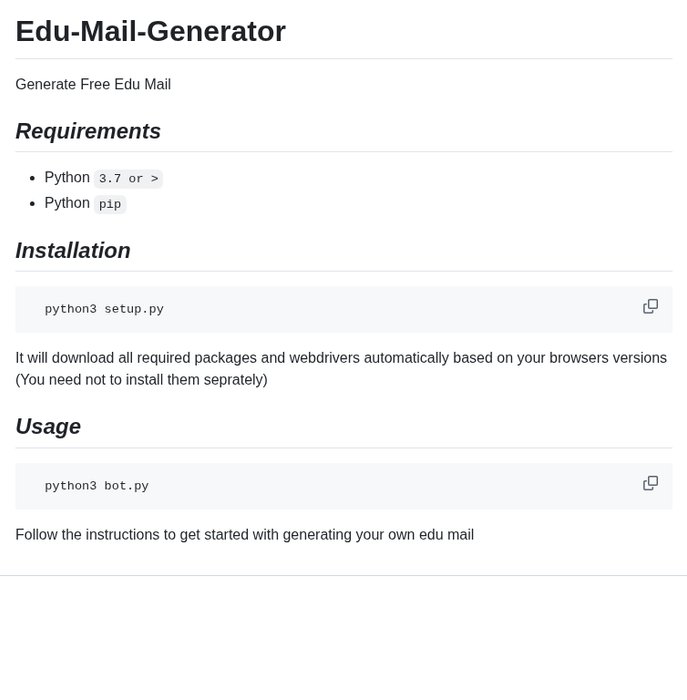Click the "python3 setup.py" code text
This screenshot has width=687, height=700.
coord(104,310)
